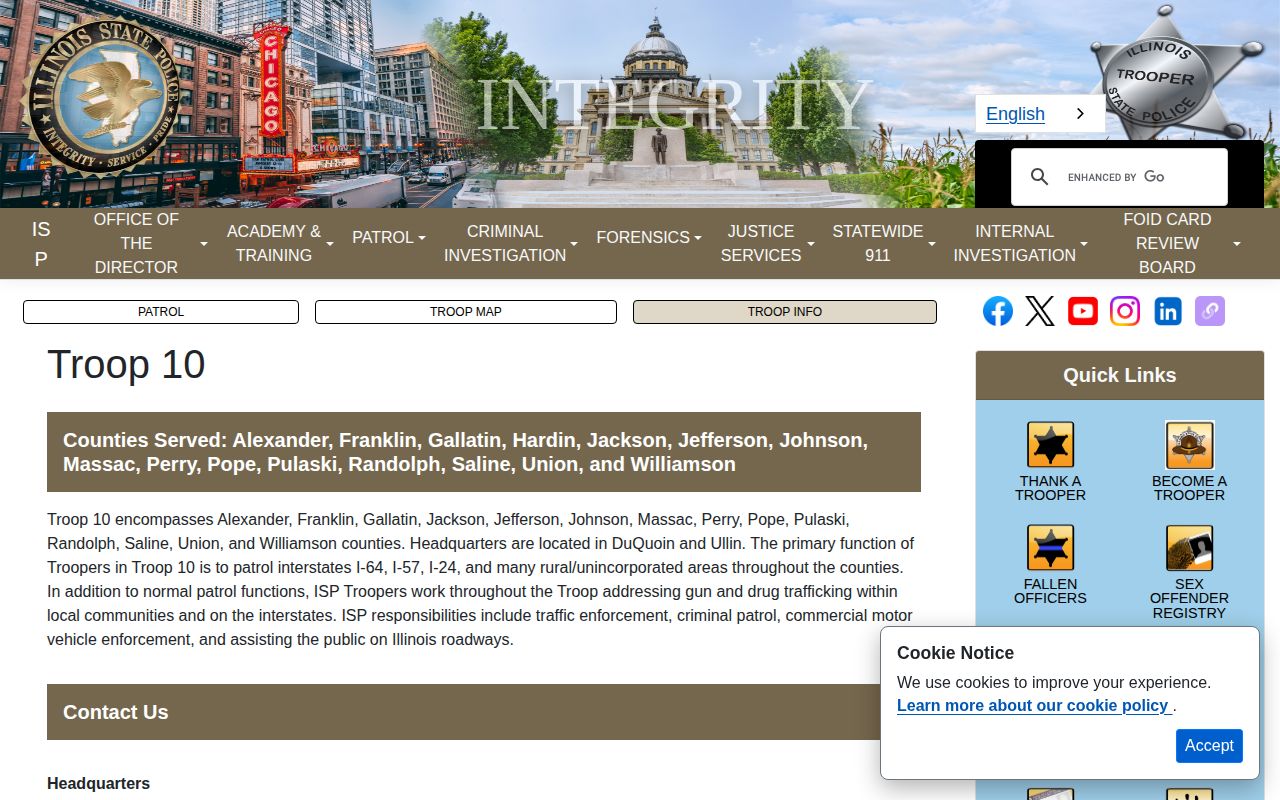Open the cookie policy link
1280x800 pixels.
pos(1034,706)
